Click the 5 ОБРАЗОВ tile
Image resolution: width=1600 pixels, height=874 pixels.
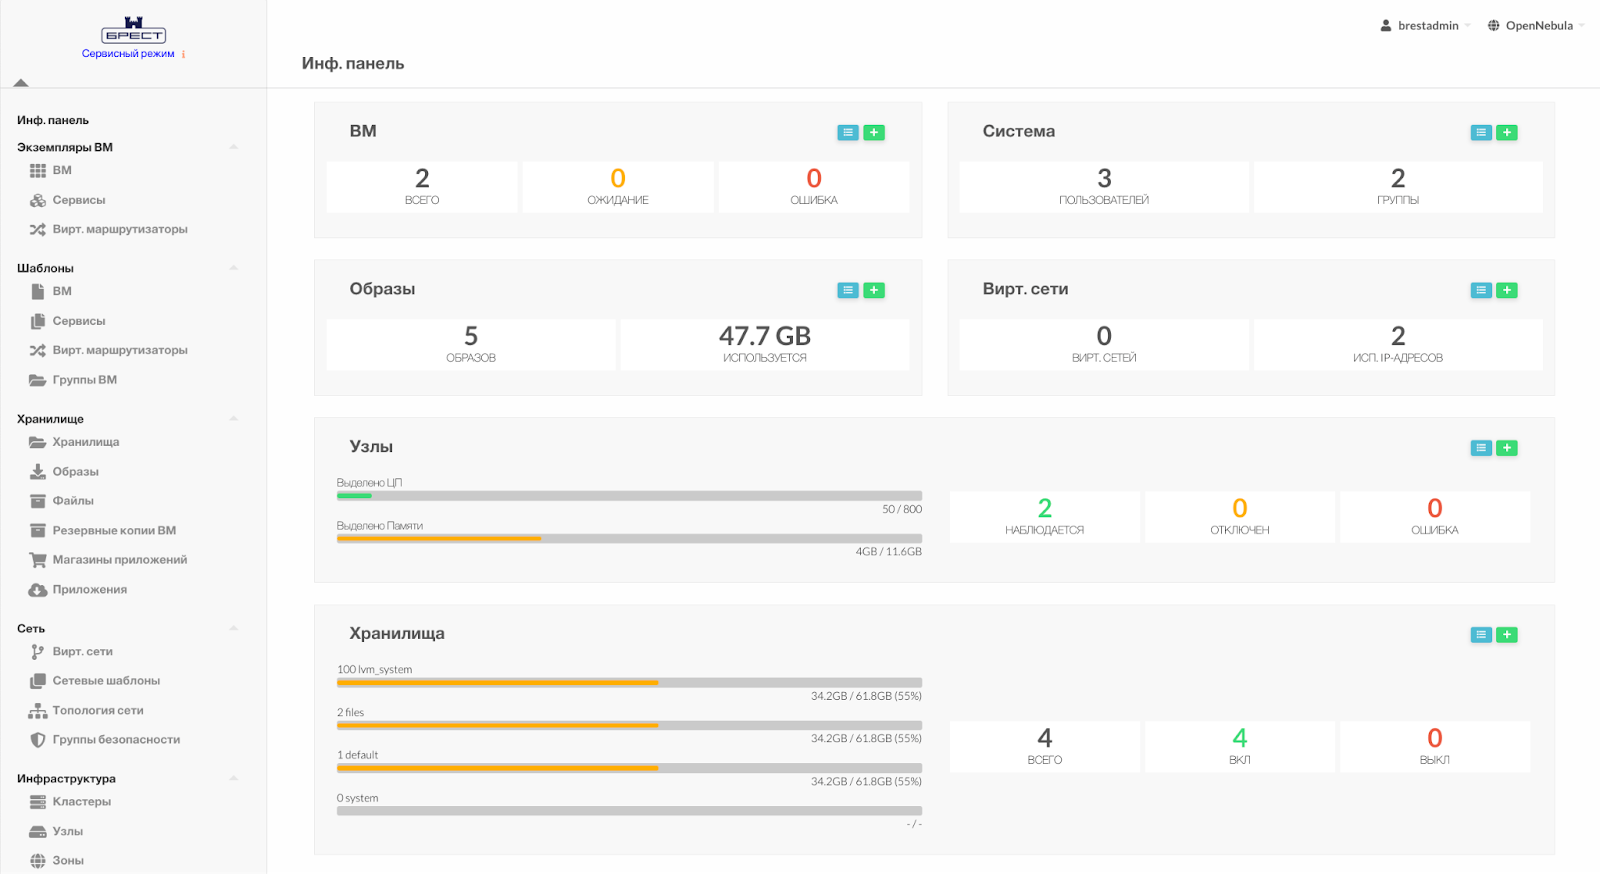[471, 345]
